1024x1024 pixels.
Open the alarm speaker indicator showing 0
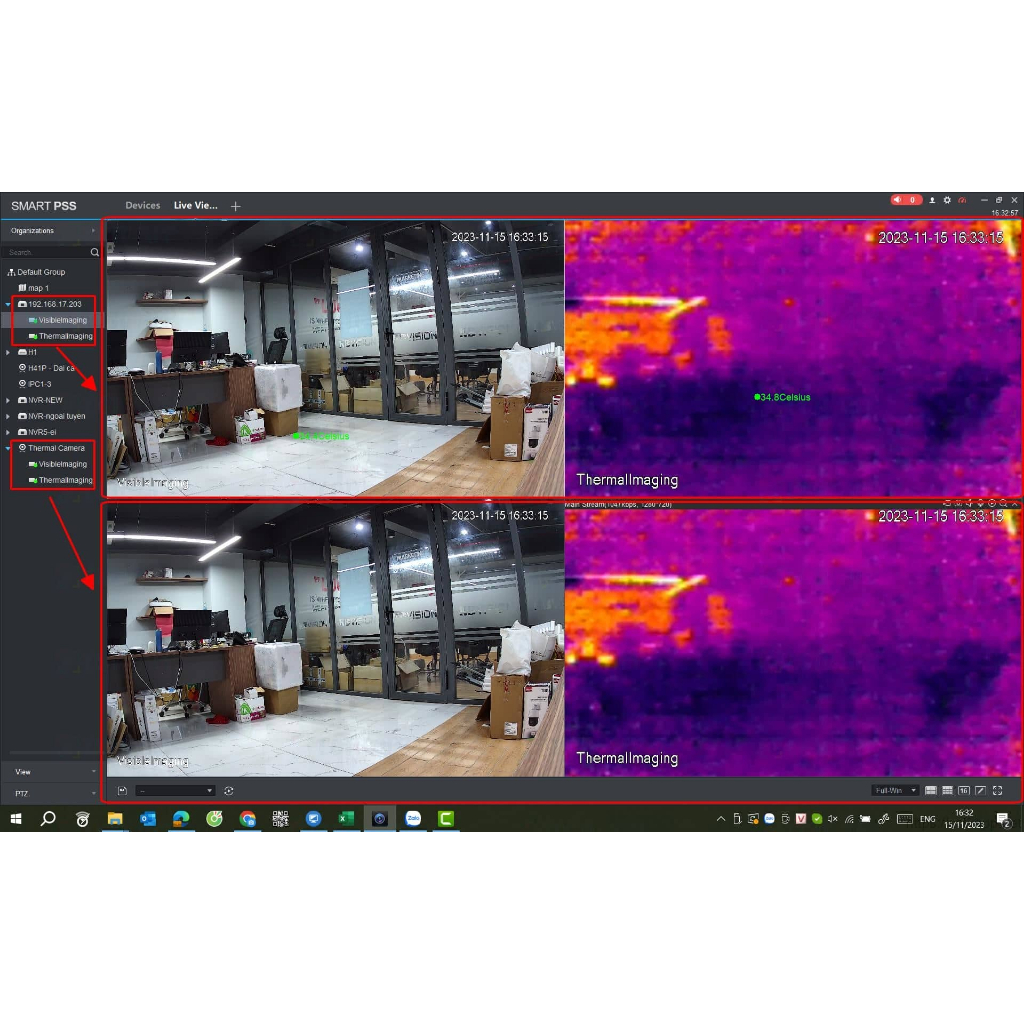(x=906, y=200)
